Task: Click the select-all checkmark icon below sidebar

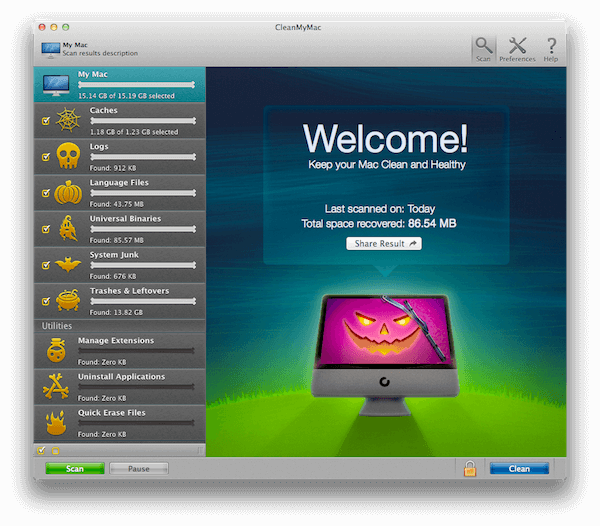Action: (x=41, y=450)
